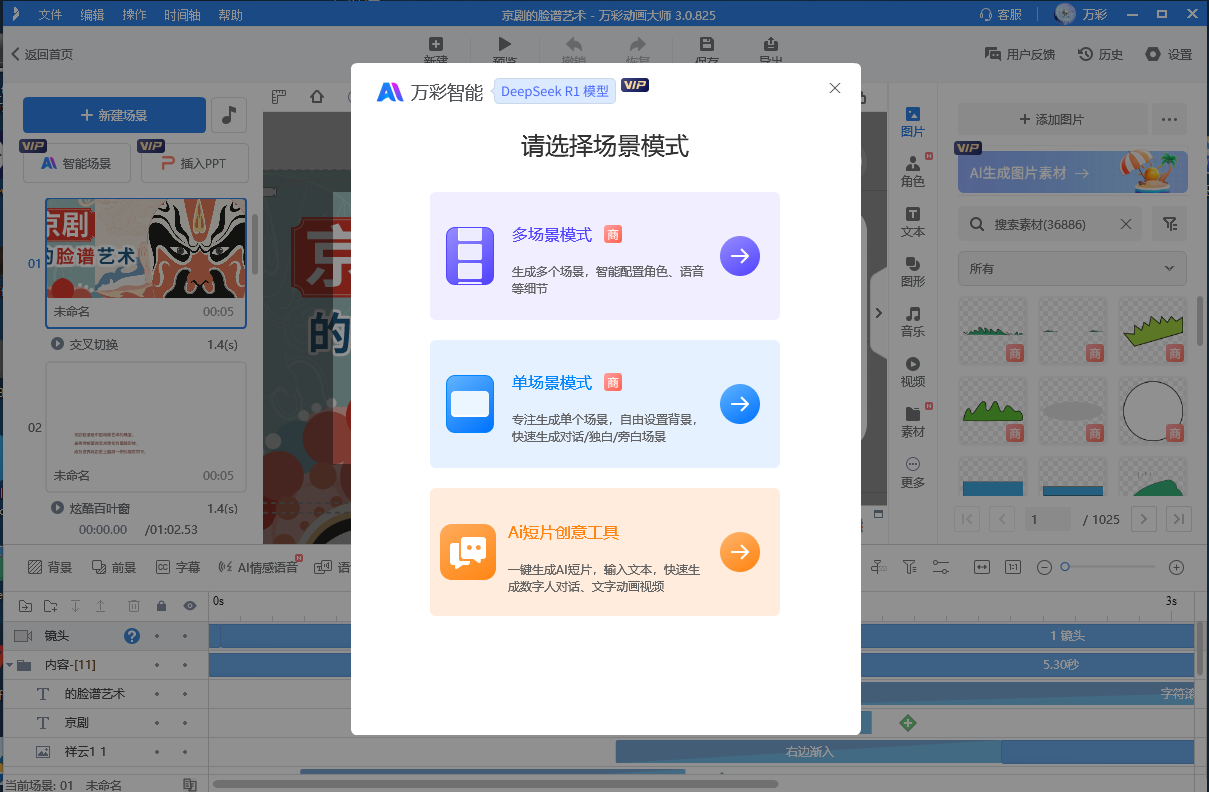
Task: Click the music note button beside 新建场景
Action: tap(229, 115)
